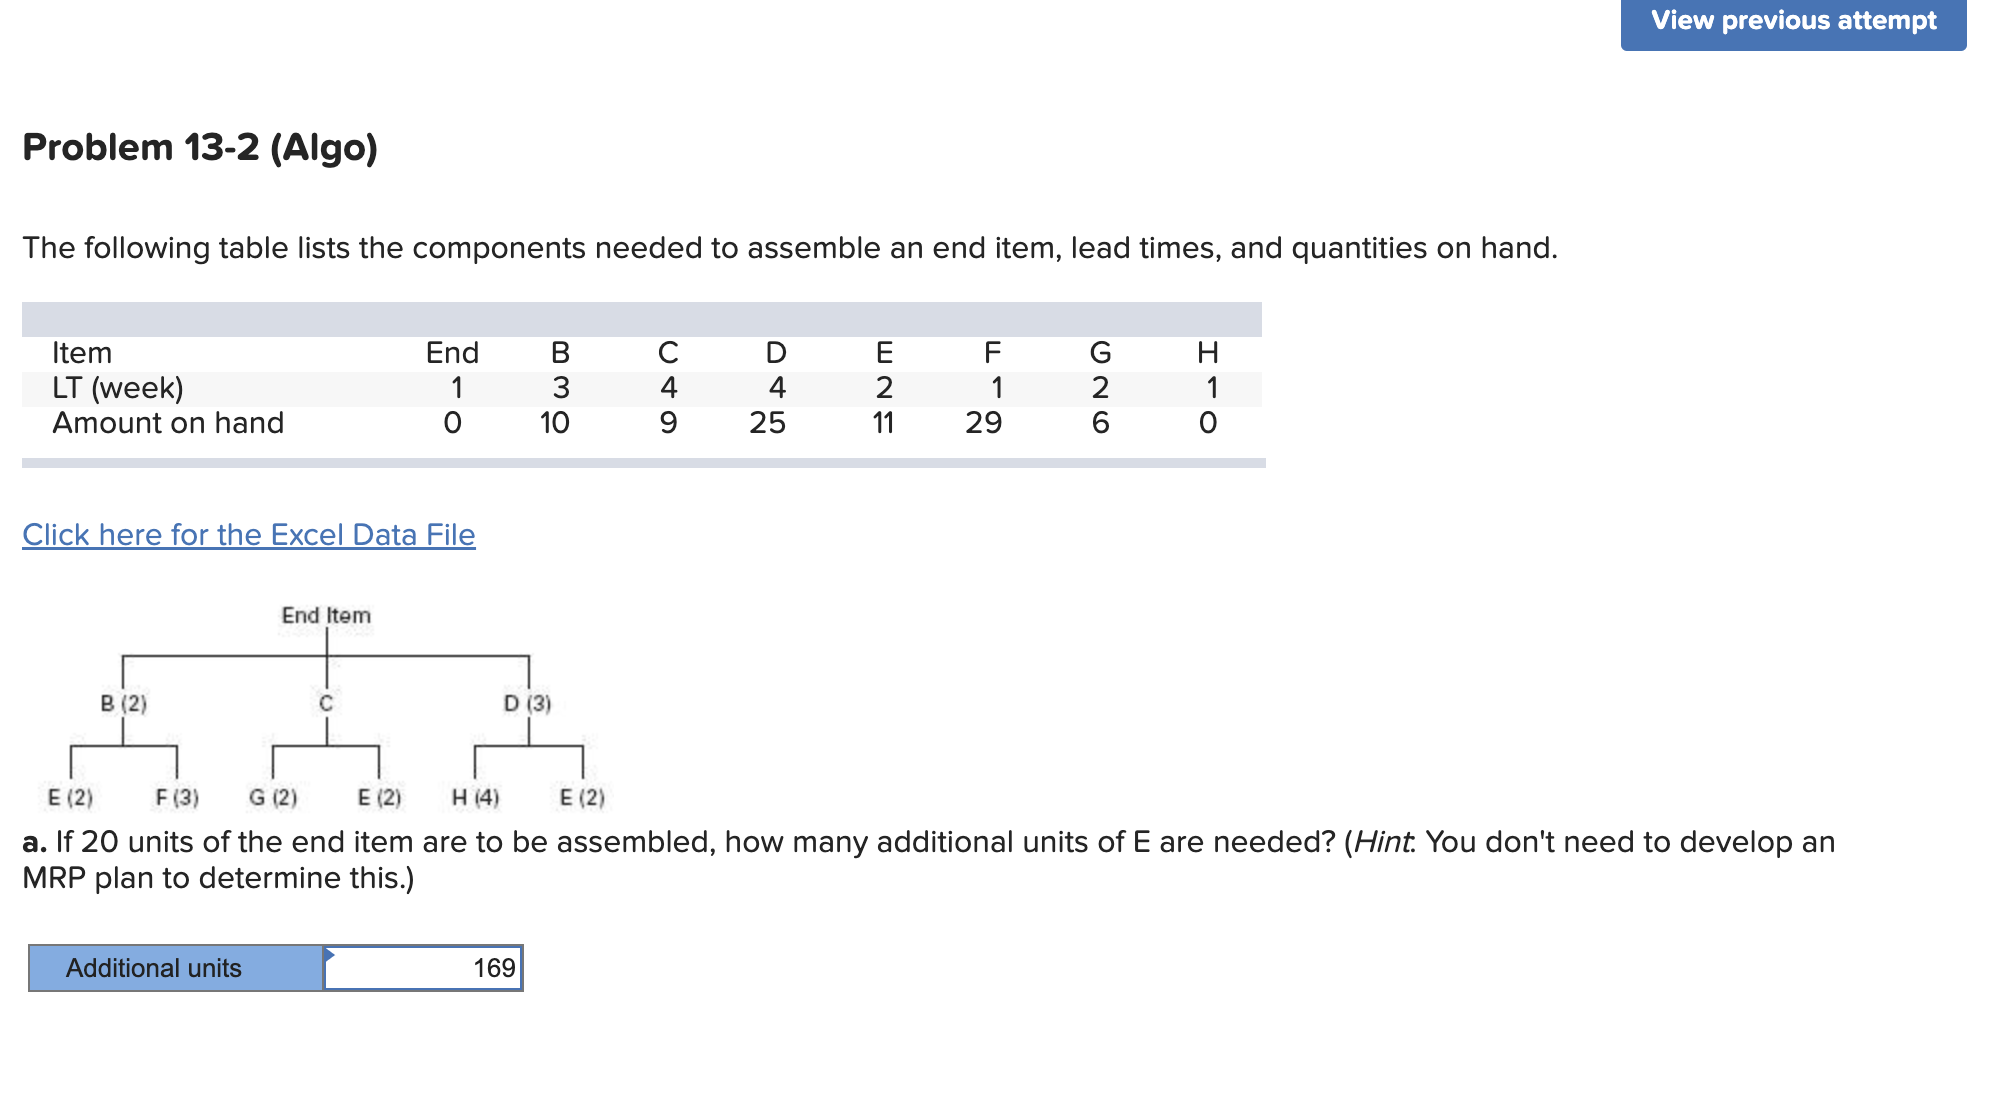Click the LT (week) row label

118,387
